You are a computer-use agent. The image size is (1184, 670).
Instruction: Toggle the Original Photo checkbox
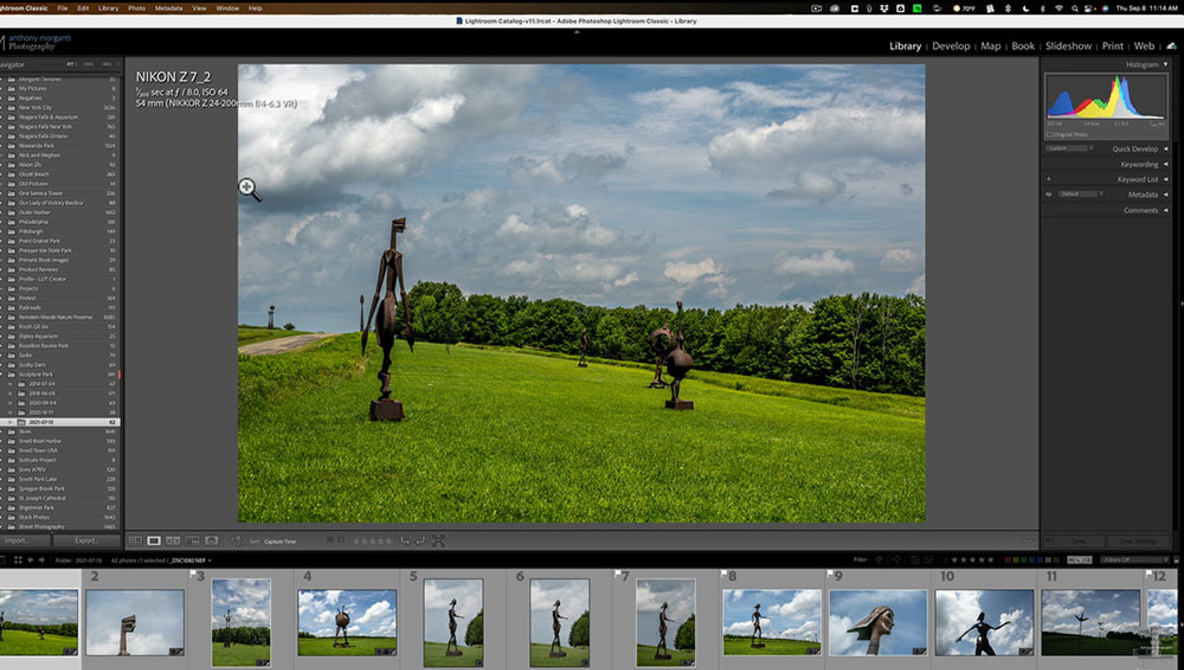coord(1050,134)
